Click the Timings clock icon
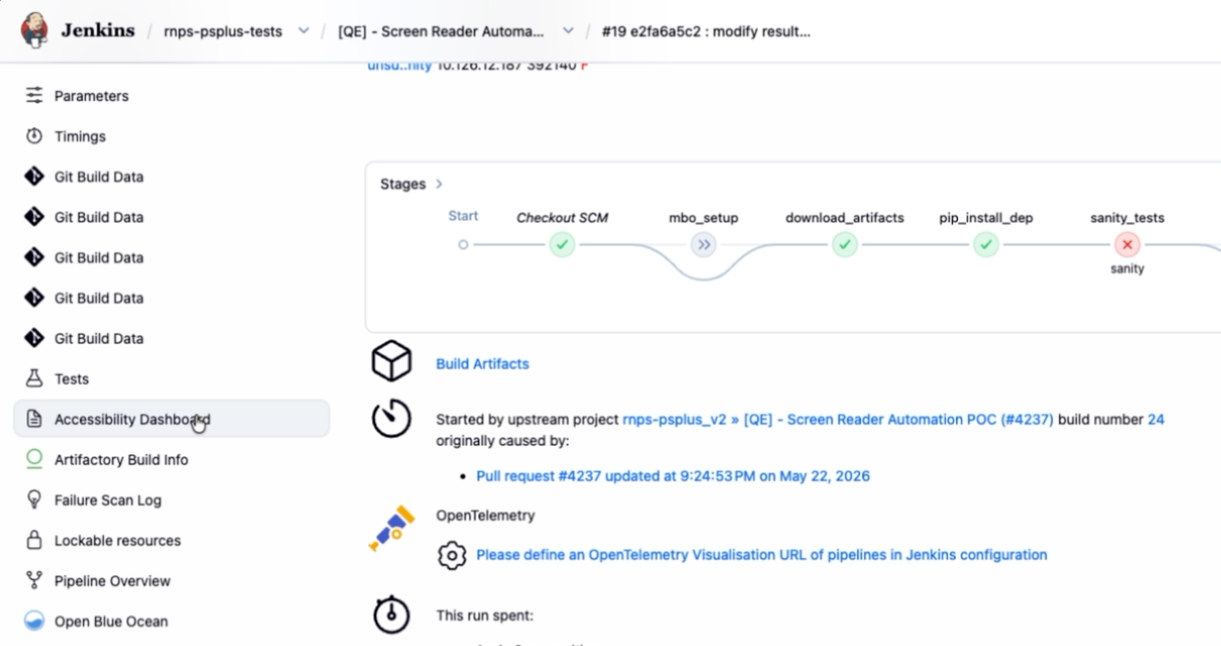This screenshot has height=646, width=1221. 34,136
